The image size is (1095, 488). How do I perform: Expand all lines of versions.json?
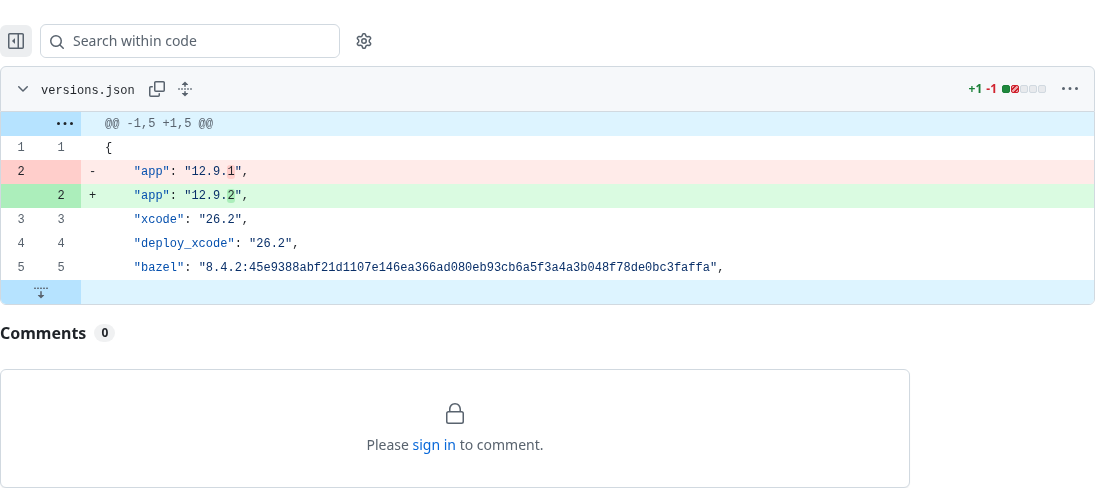(184, 89)
